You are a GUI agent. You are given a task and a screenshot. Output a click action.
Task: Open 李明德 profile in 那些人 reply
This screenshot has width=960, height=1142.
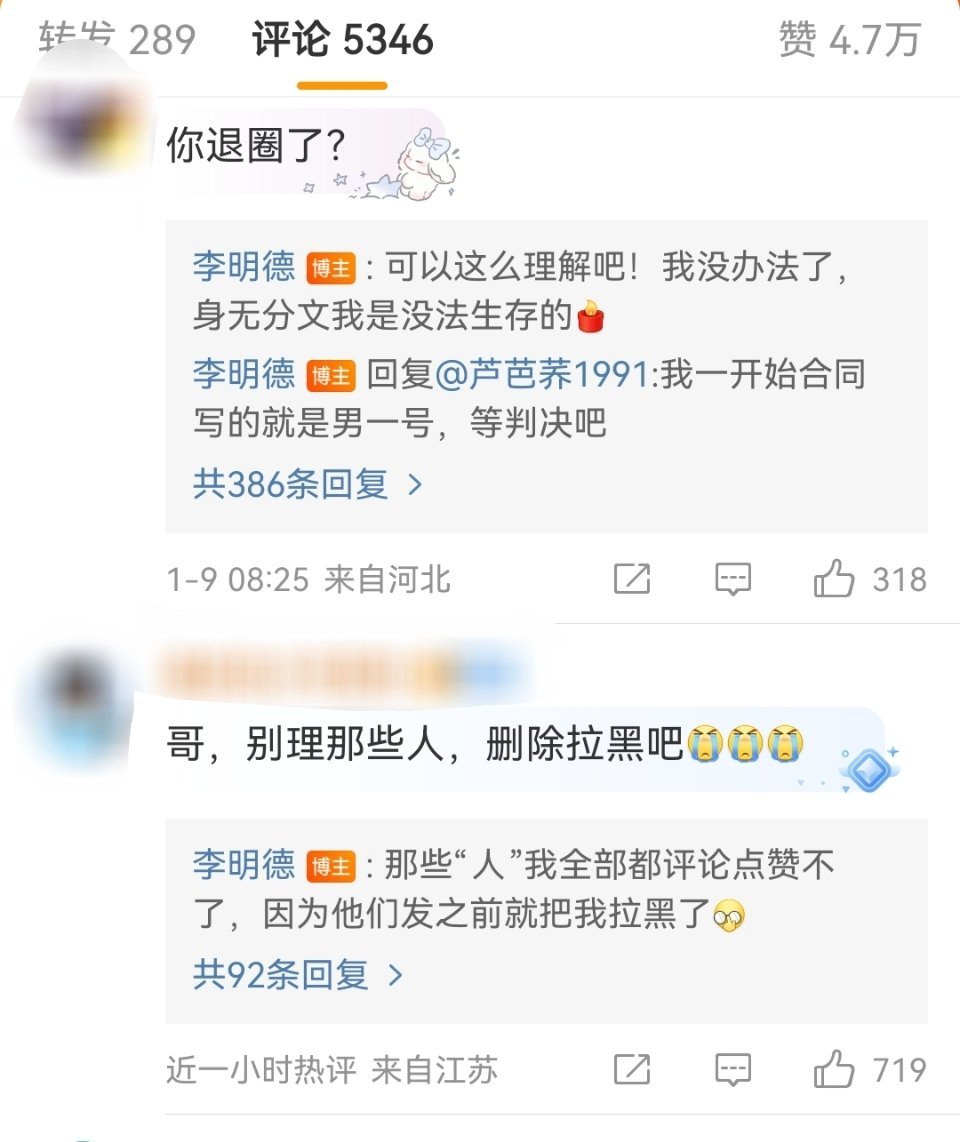point(243,865)
